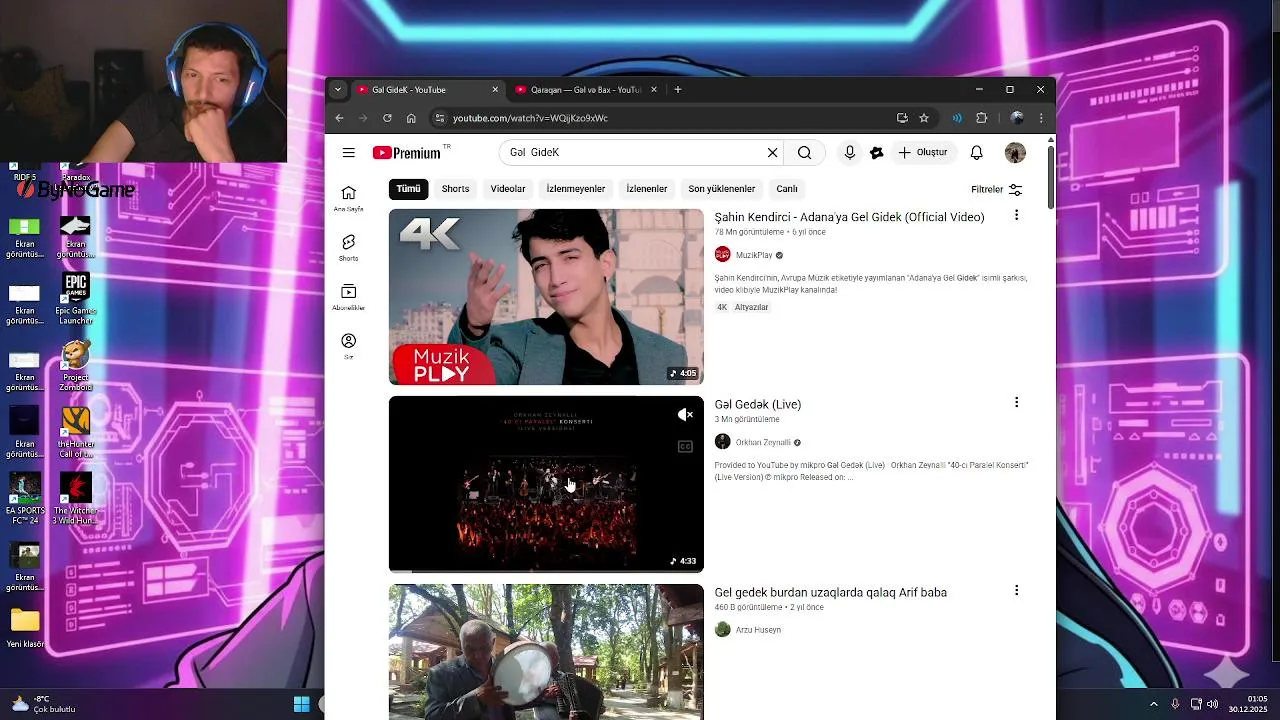Open The Witcher 3 Wild Hunt desktop shortcut
The height and width of the screenshot is (720, 1280).
(76, 500)
